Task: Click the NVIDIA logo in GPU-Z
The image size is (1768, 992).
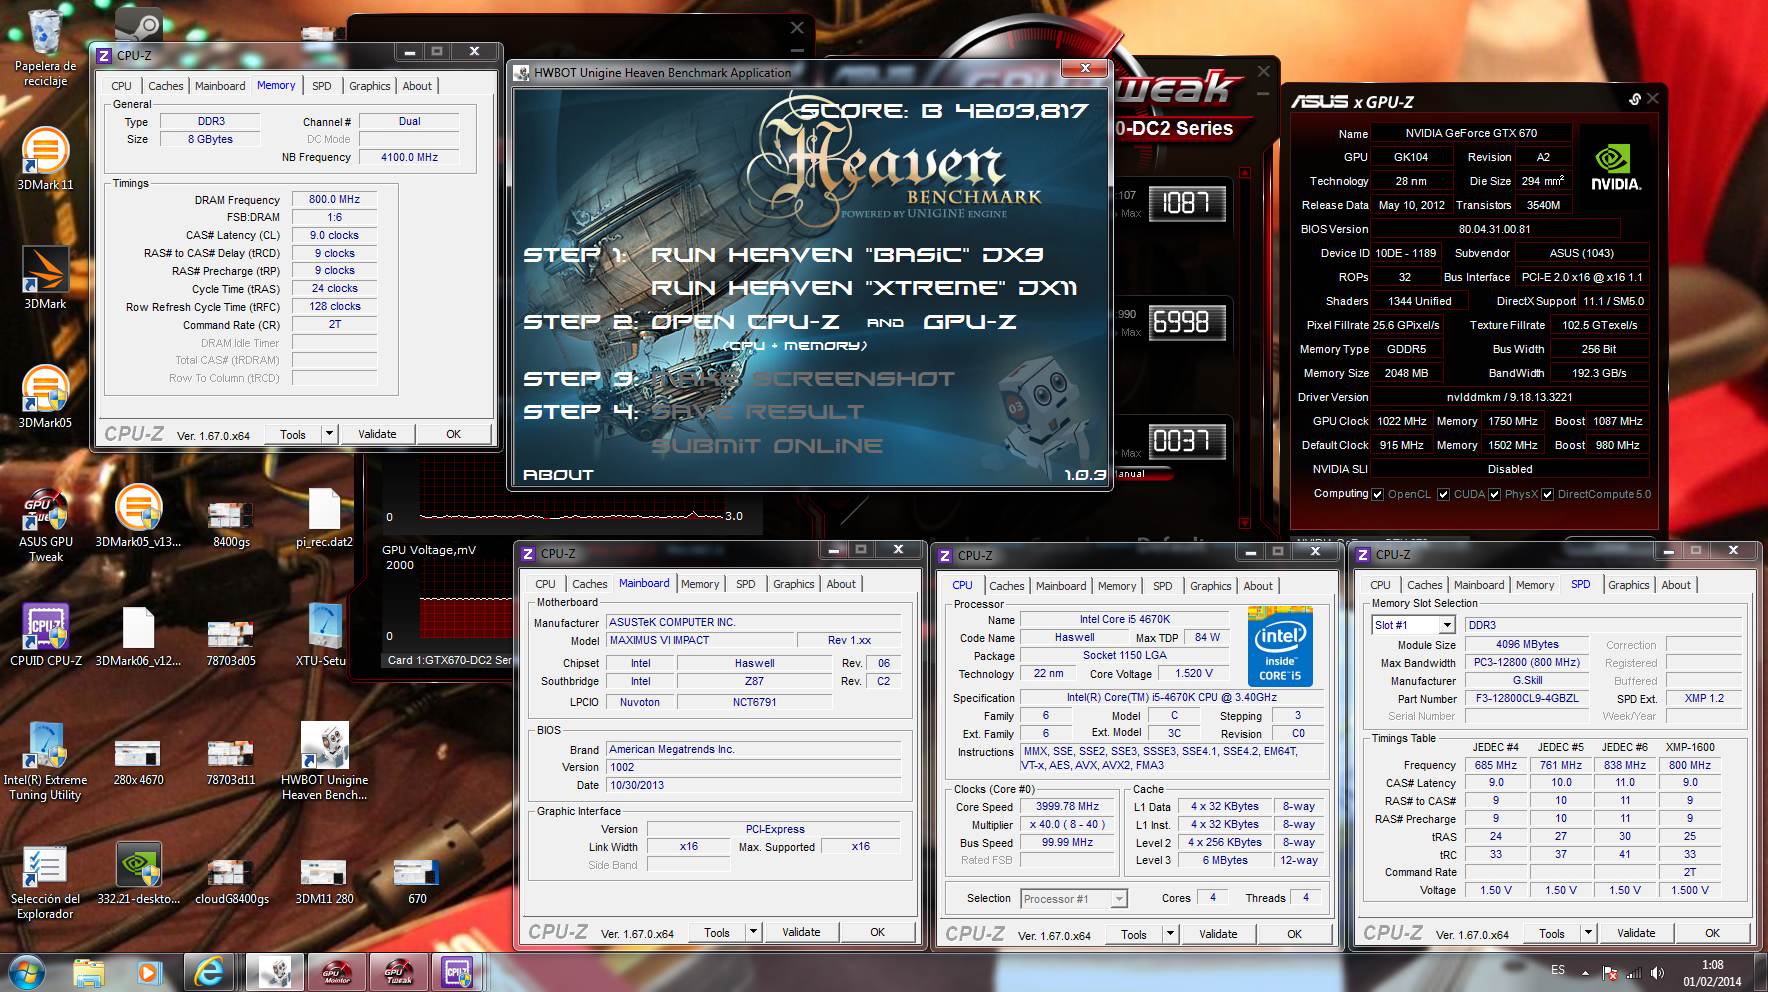Action: tap(1614, 166)
